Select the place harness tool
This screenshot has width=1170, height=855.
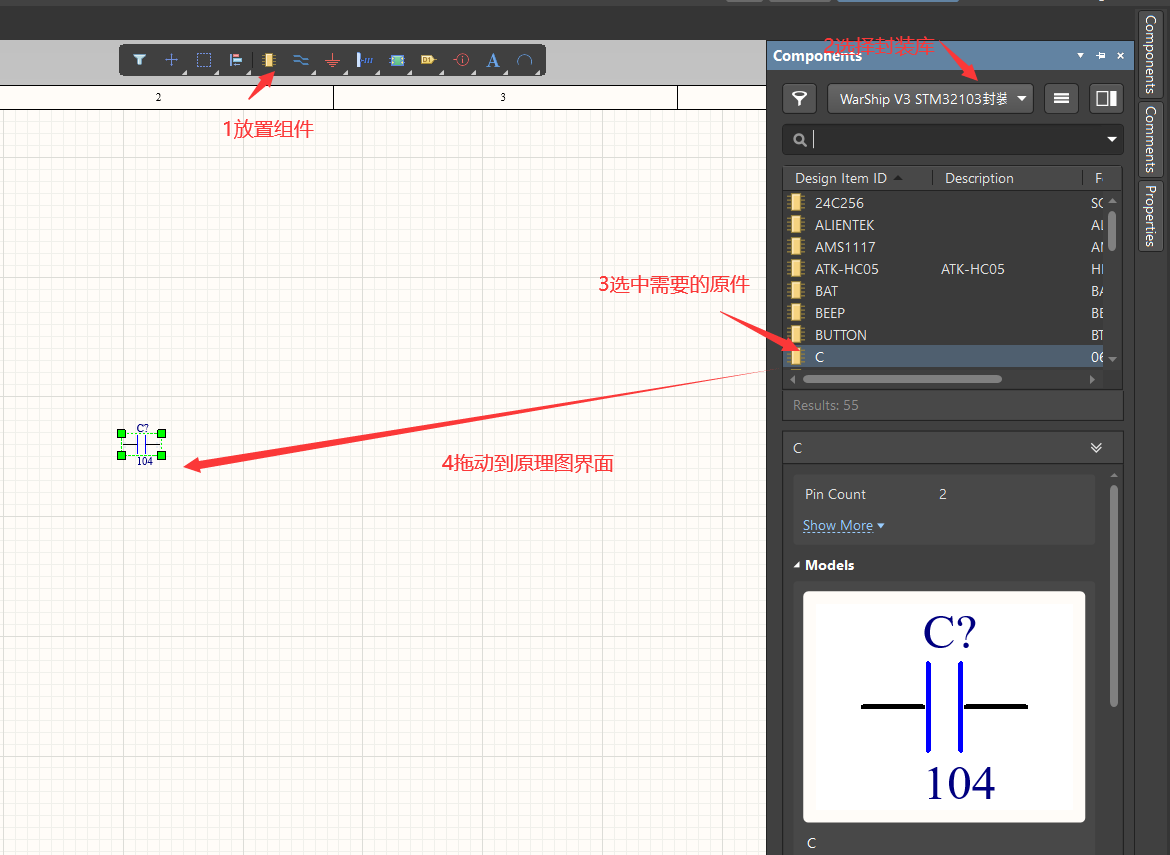[x=365, y=60]
